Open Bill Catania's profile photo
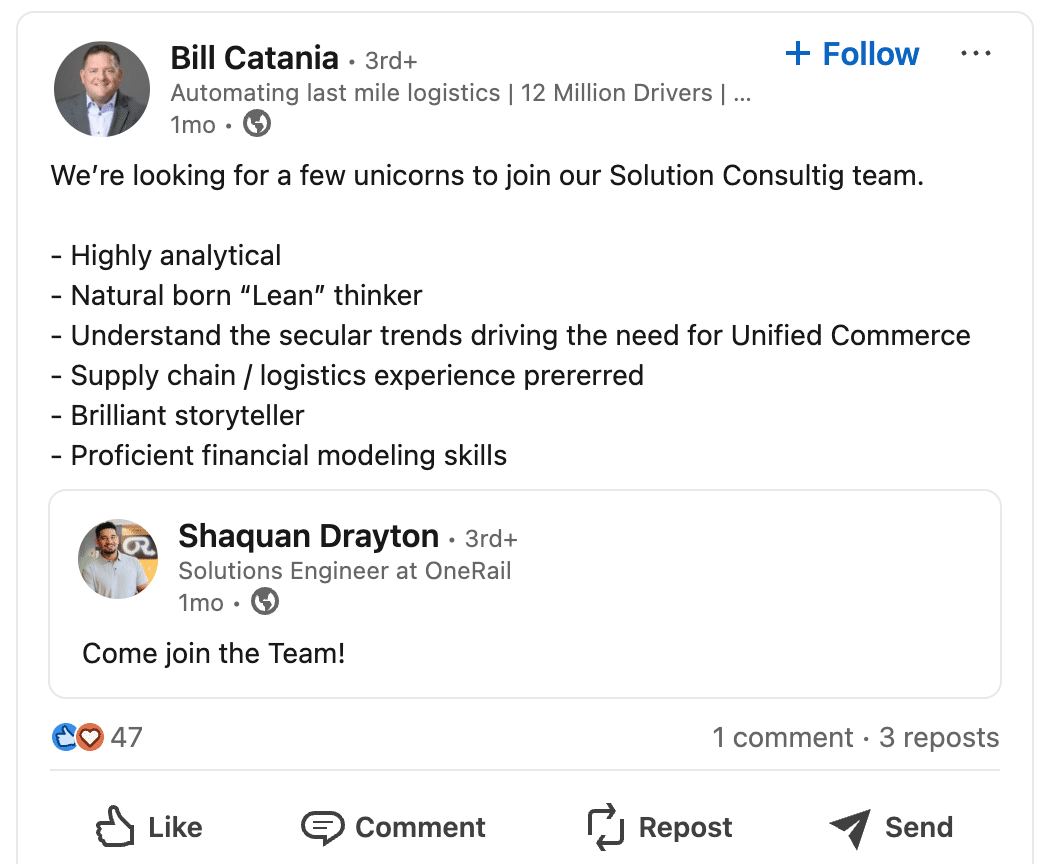 [x=102, y=89]
